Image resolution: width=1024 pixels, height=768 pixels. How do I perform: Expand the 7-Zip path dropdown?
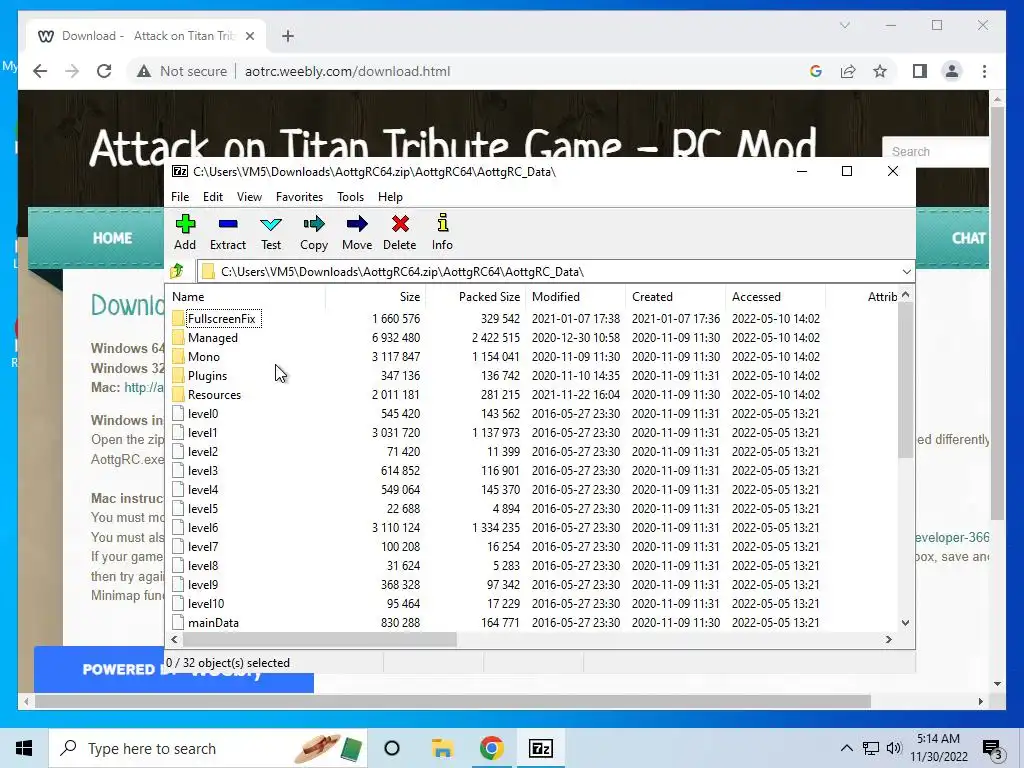click(906, 271)
